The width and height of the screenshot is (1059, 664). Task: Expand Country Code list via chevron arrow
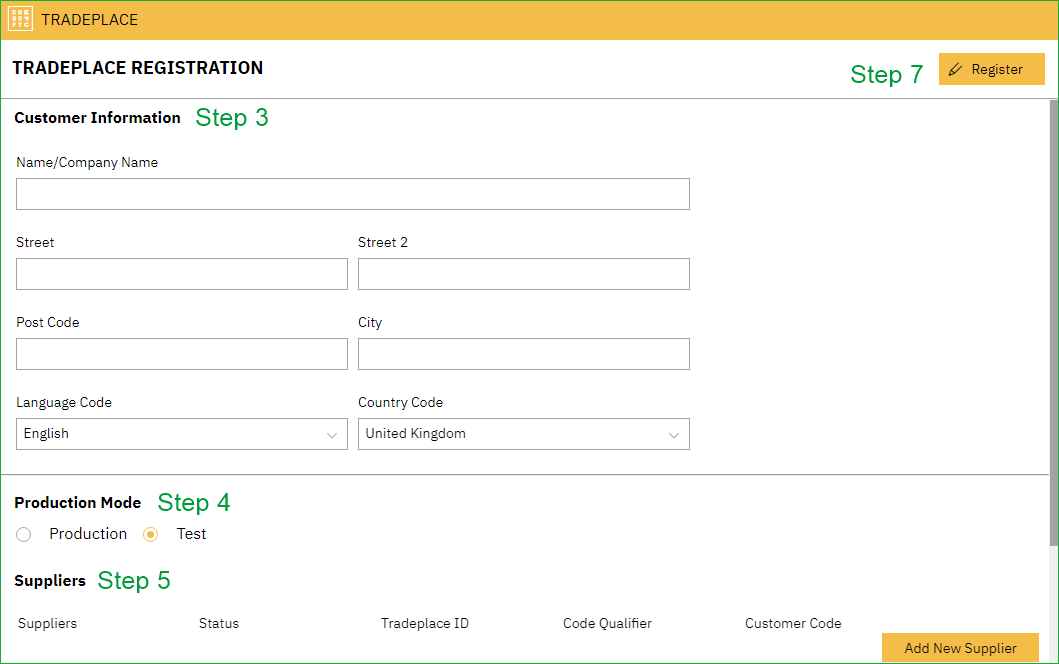tap(674, 435)
